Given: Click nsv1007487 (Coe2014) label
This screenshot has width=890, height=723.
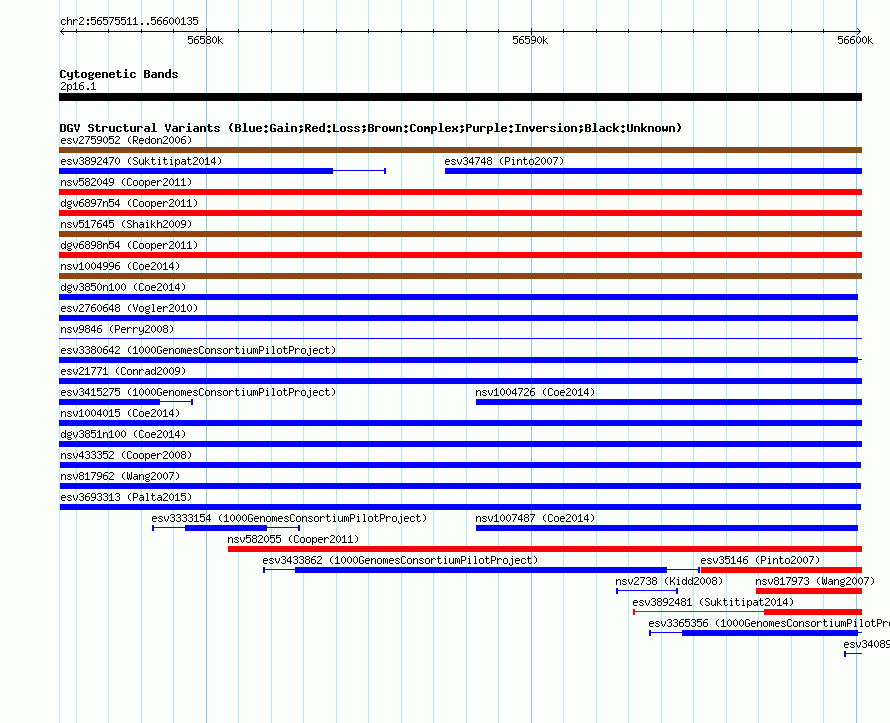Looking at the screenshot, I should [535, 518].
